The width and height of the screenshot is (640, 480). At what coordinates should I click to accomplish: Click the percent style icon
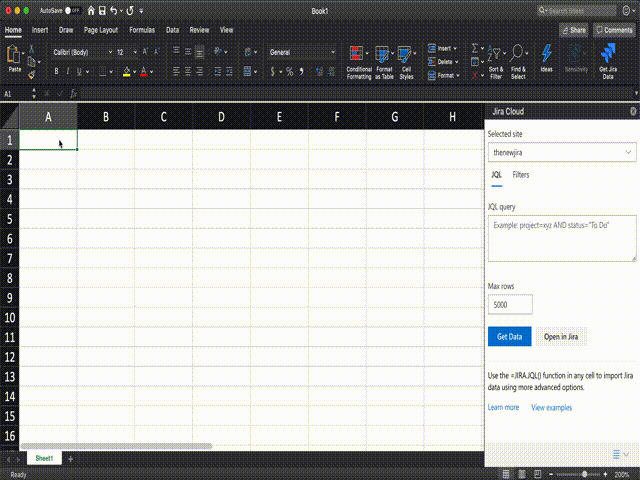coord(289,72)
